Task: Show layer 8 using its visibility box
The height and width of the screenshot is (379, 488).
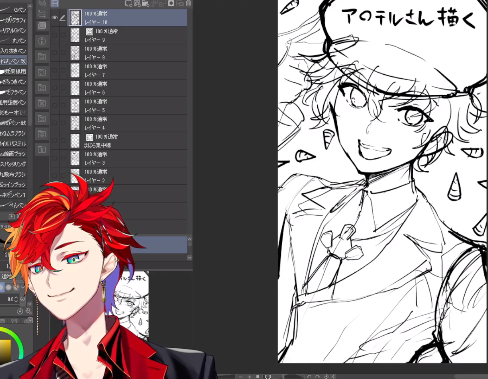Action: [55, 53]
